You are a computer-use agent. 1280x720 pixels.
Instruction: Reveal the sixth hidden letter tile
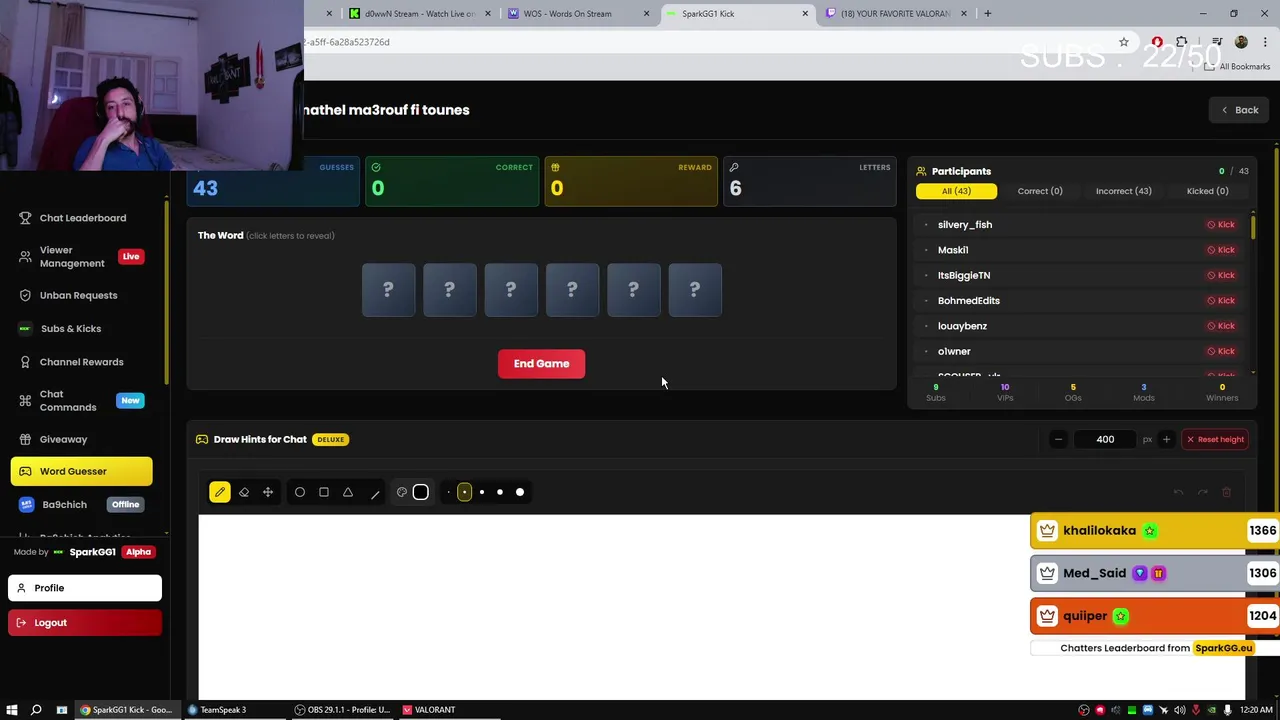[695, 290]
